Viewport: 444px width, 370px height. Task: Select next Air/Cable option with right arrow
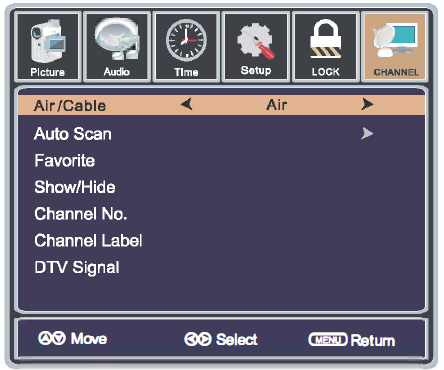point(367,104)
